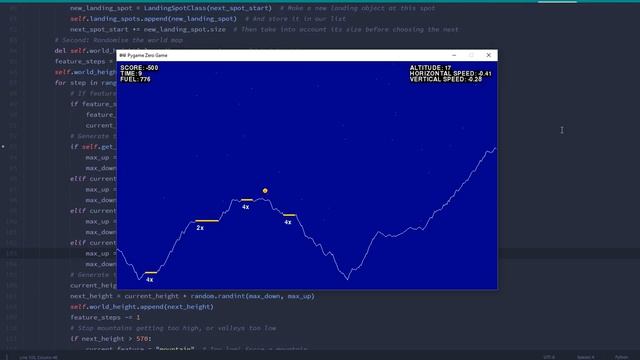
Task: Click the new_landing_spot = LandingSpotClass code line
Action: pos(253,8)
